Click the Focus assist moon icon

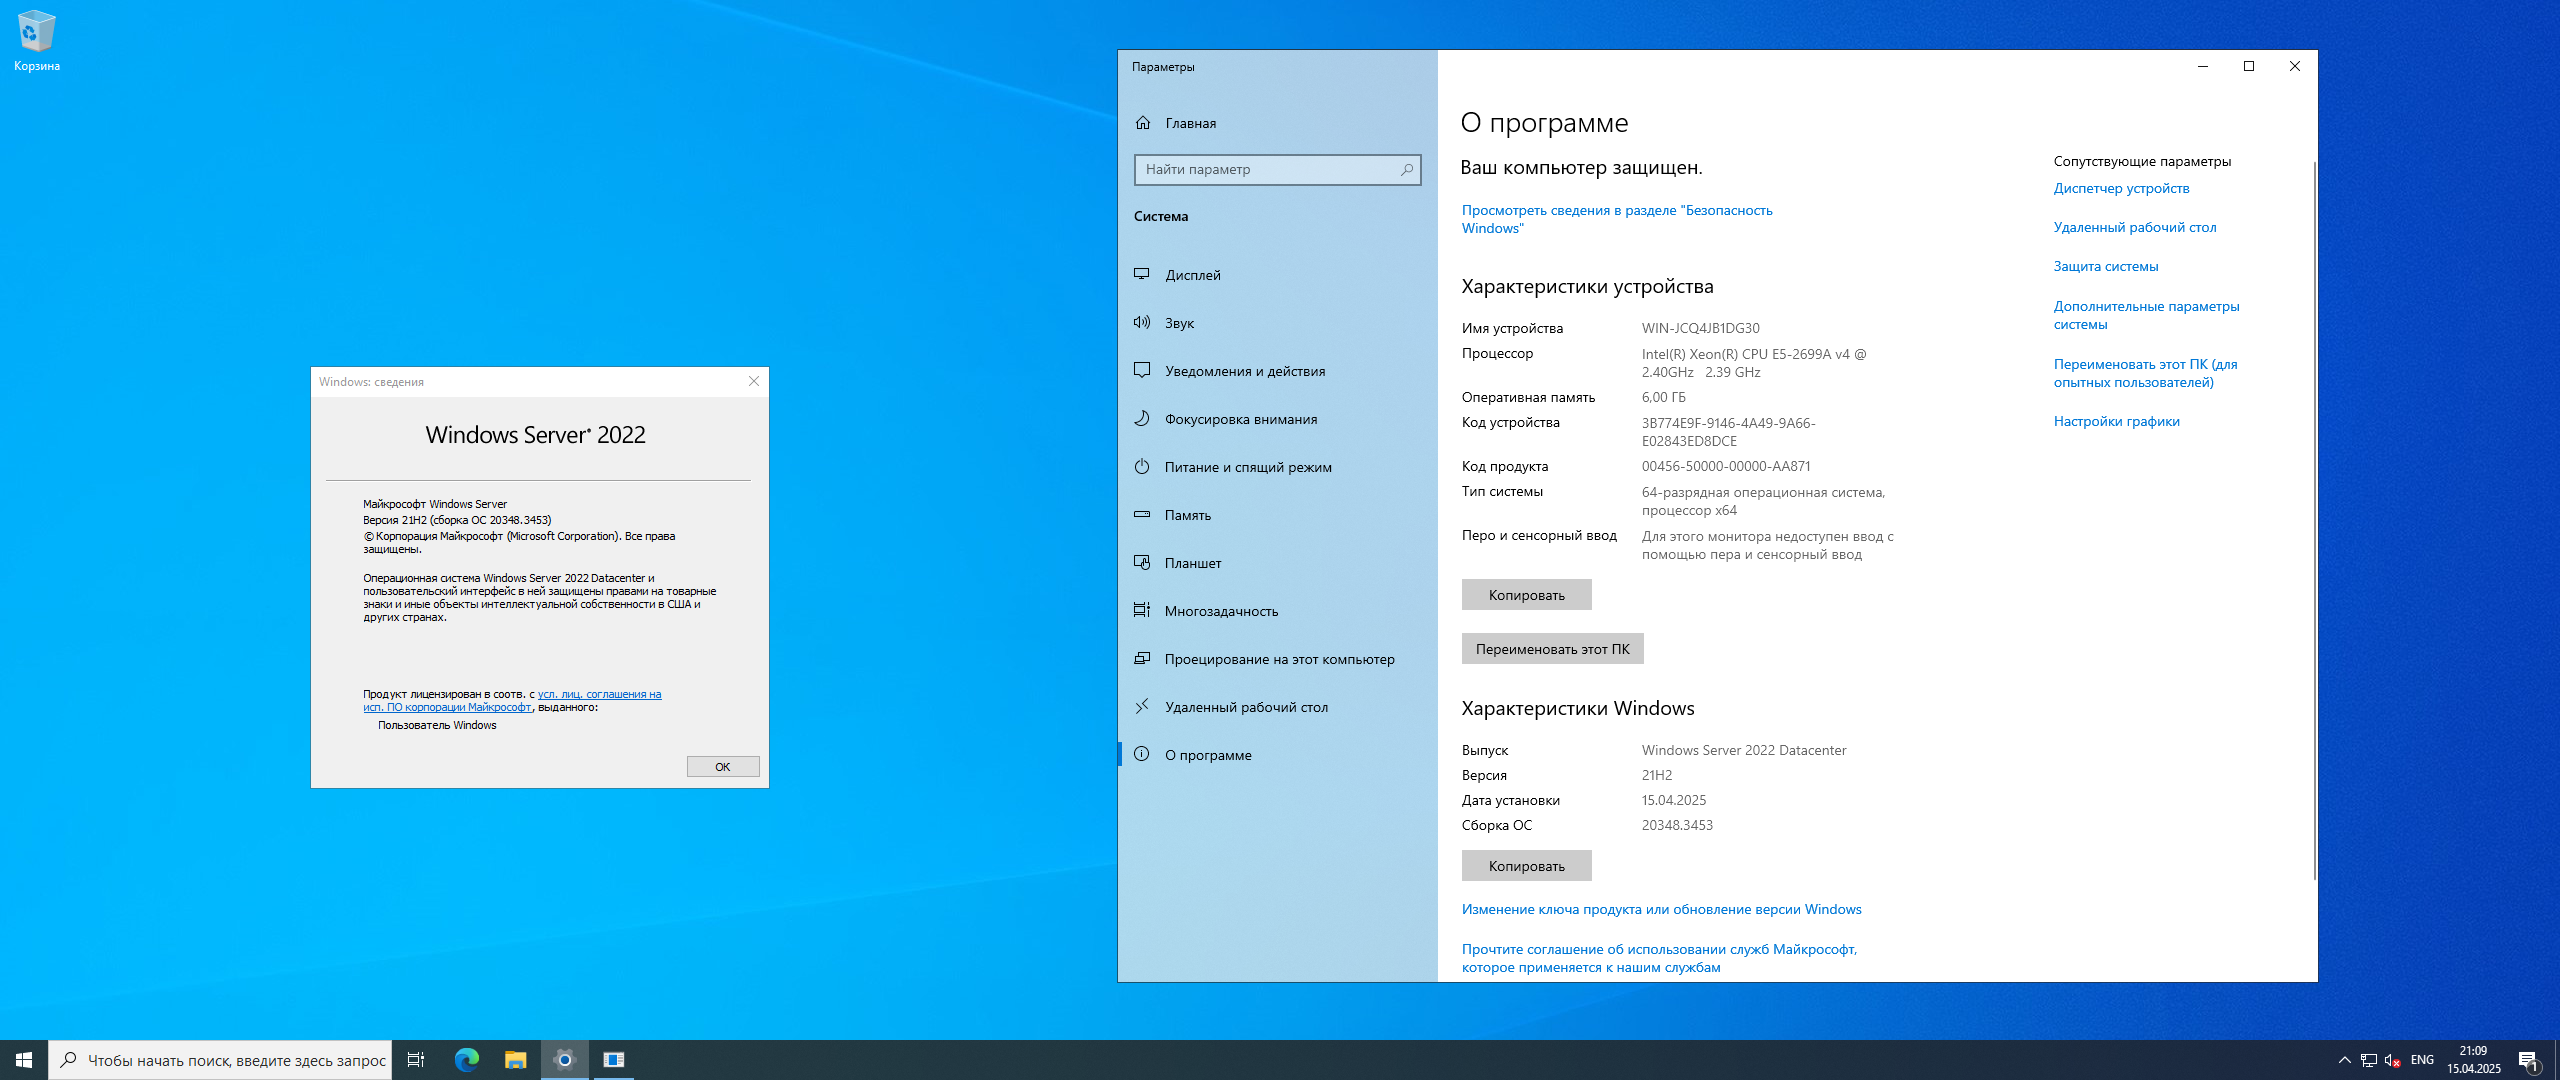(1142, 418)
